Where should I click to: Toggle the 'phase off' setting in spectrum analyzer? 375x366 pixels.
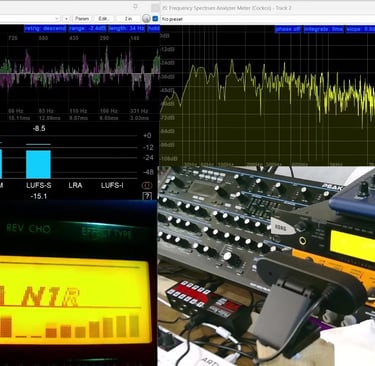pos(288,29)
